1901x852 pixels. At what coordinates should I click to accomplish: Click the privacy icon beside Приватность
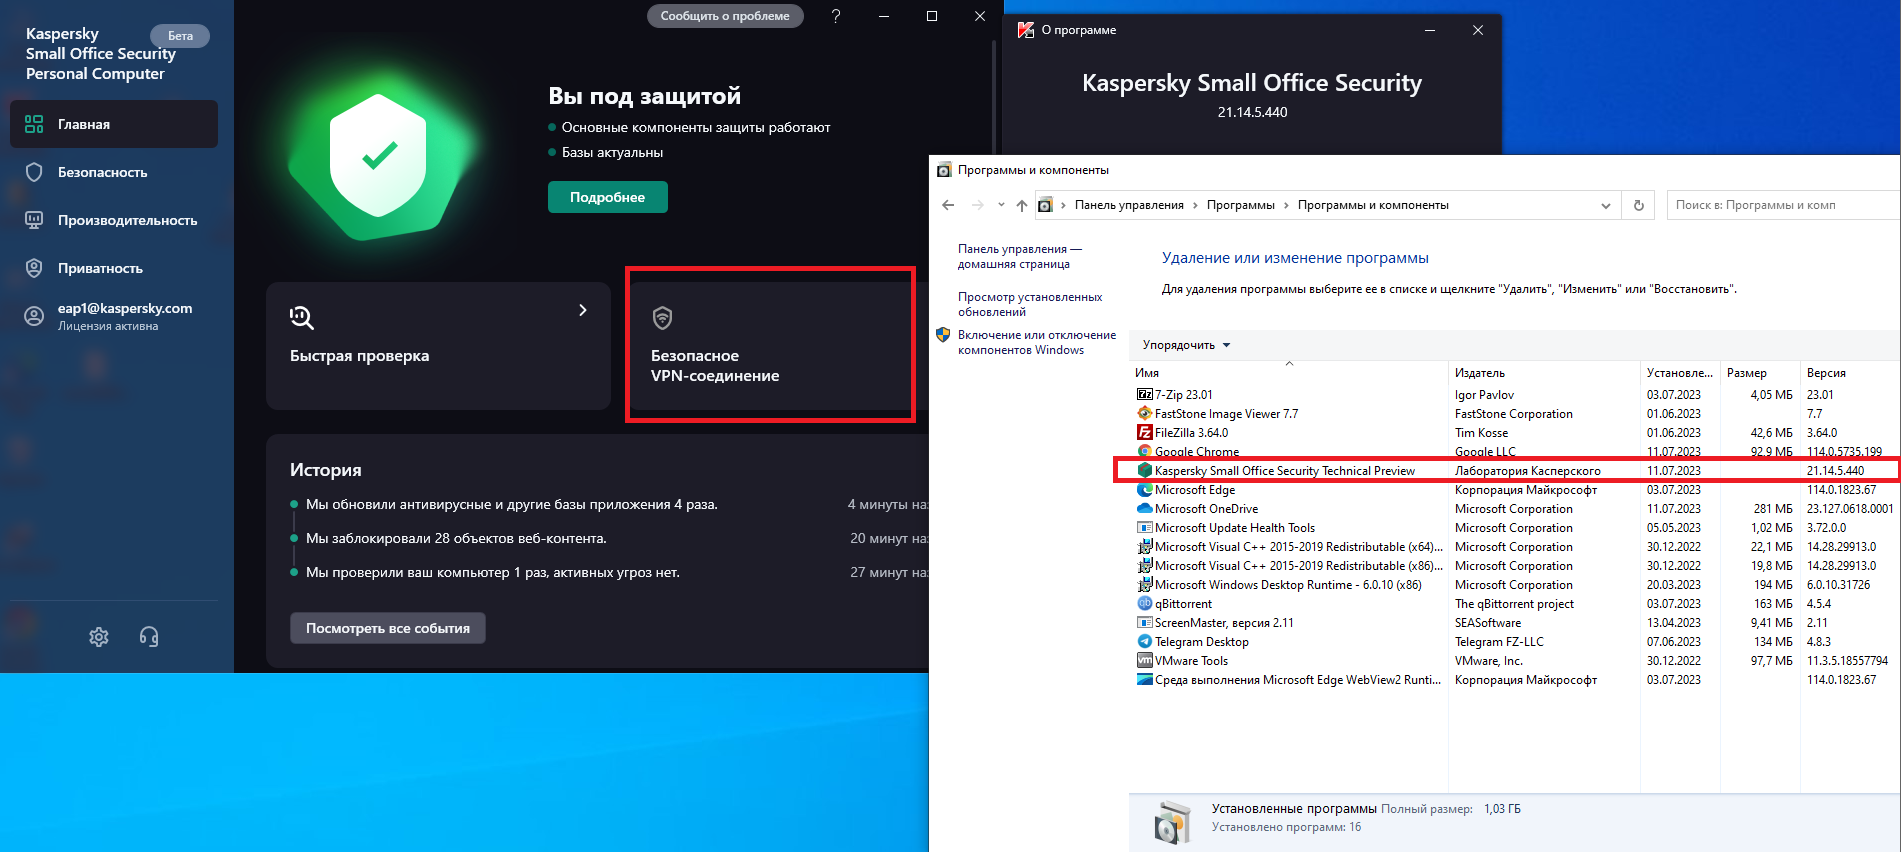point(34,268)
